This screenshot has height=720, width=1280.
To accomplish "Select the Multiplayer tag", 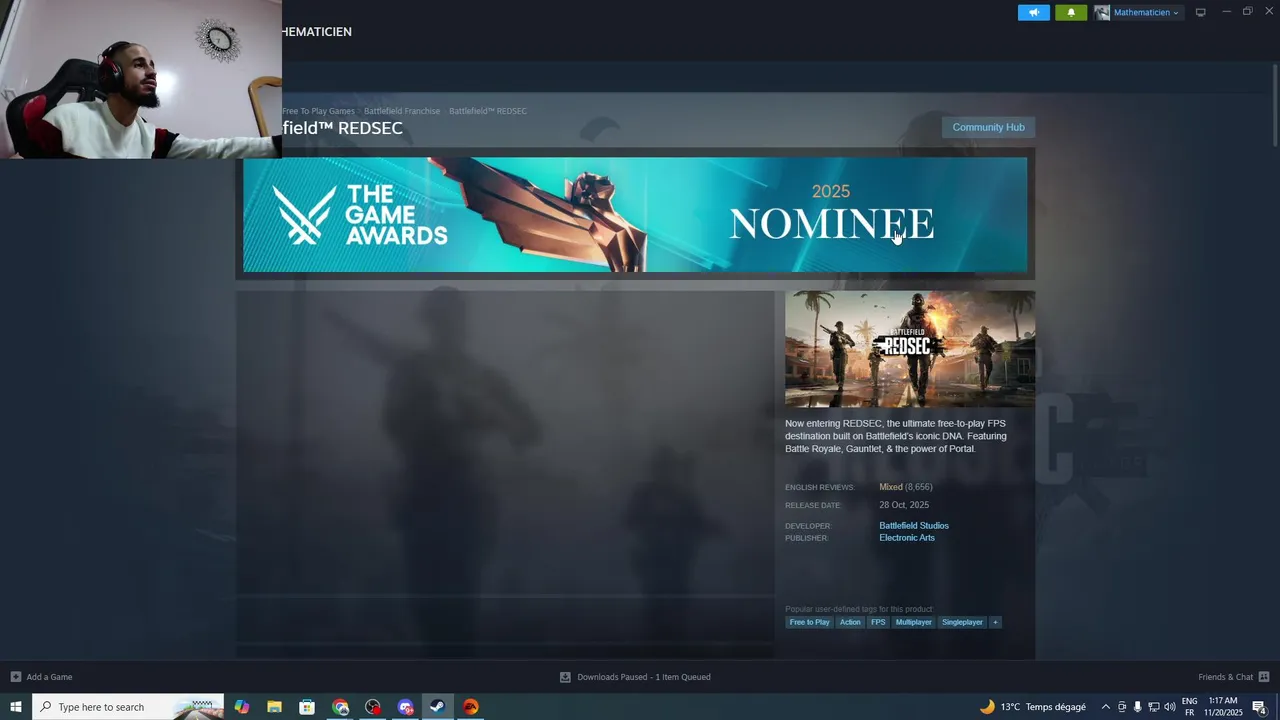I will pos(913,622).
